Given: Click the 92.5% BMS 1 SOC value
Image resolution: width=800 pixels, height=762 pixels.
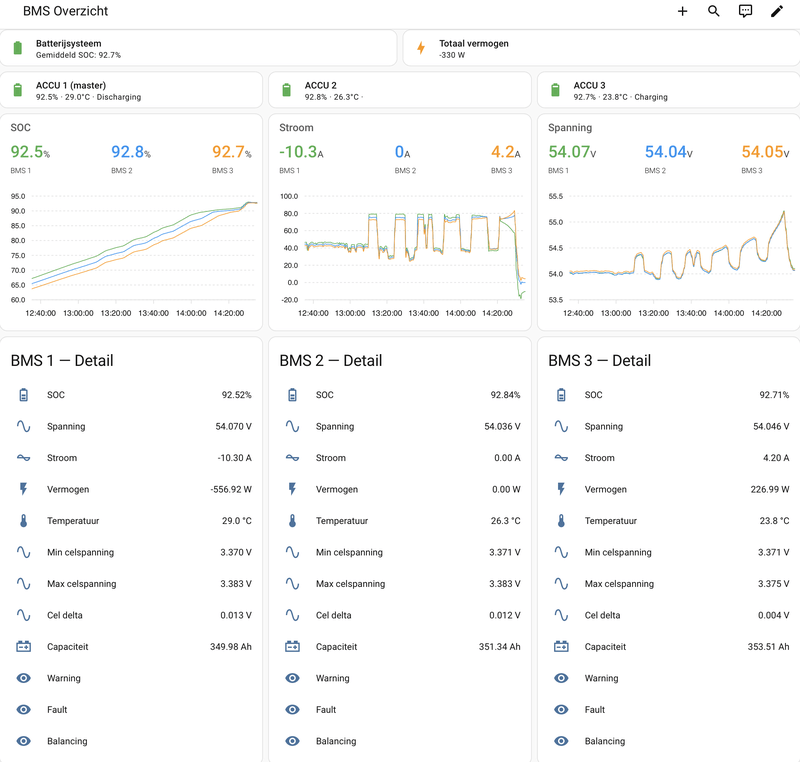Looking at the screenshot, I should tap(30, 152).
